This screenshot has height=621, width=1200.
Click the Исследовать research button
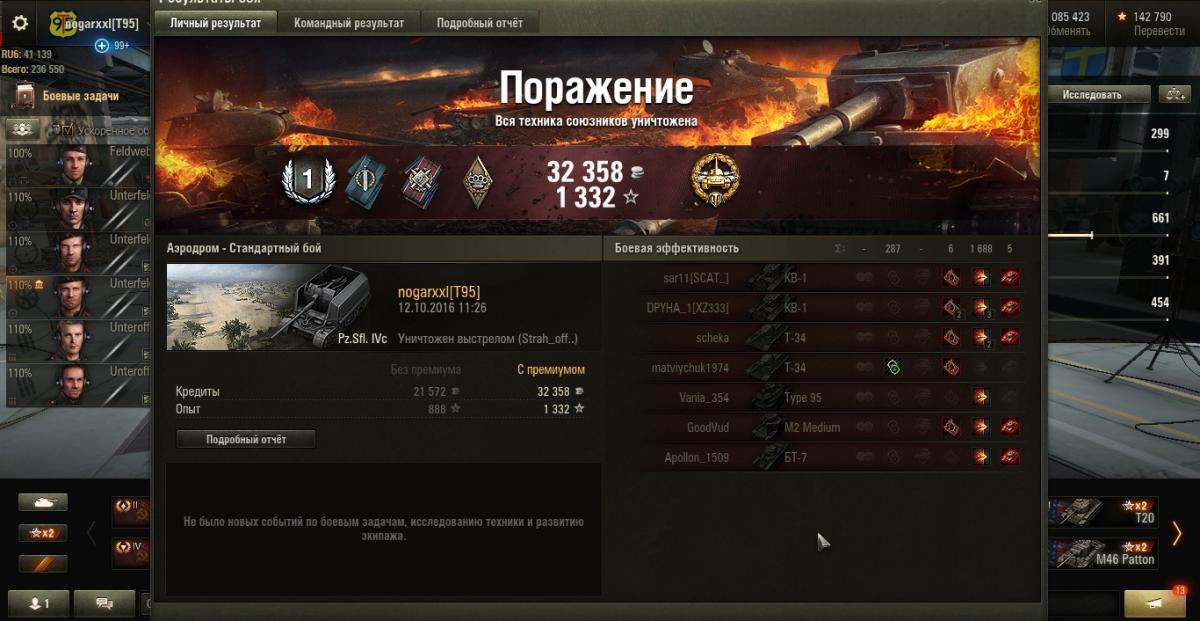pyautogui.click(x=1092, y=95)
